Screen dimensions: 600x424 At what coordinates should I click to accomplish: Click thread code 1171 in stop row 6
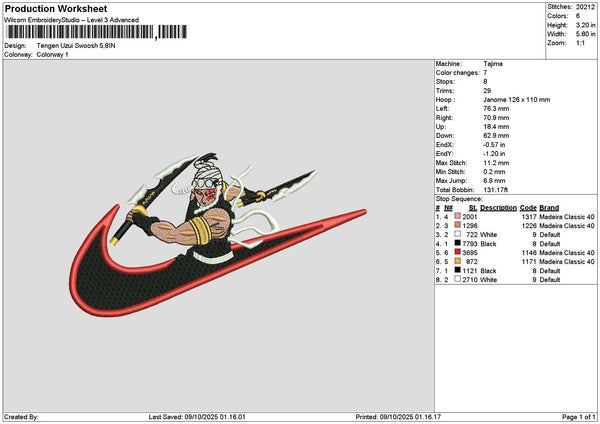pyautogui.click(x=529, y=262)
